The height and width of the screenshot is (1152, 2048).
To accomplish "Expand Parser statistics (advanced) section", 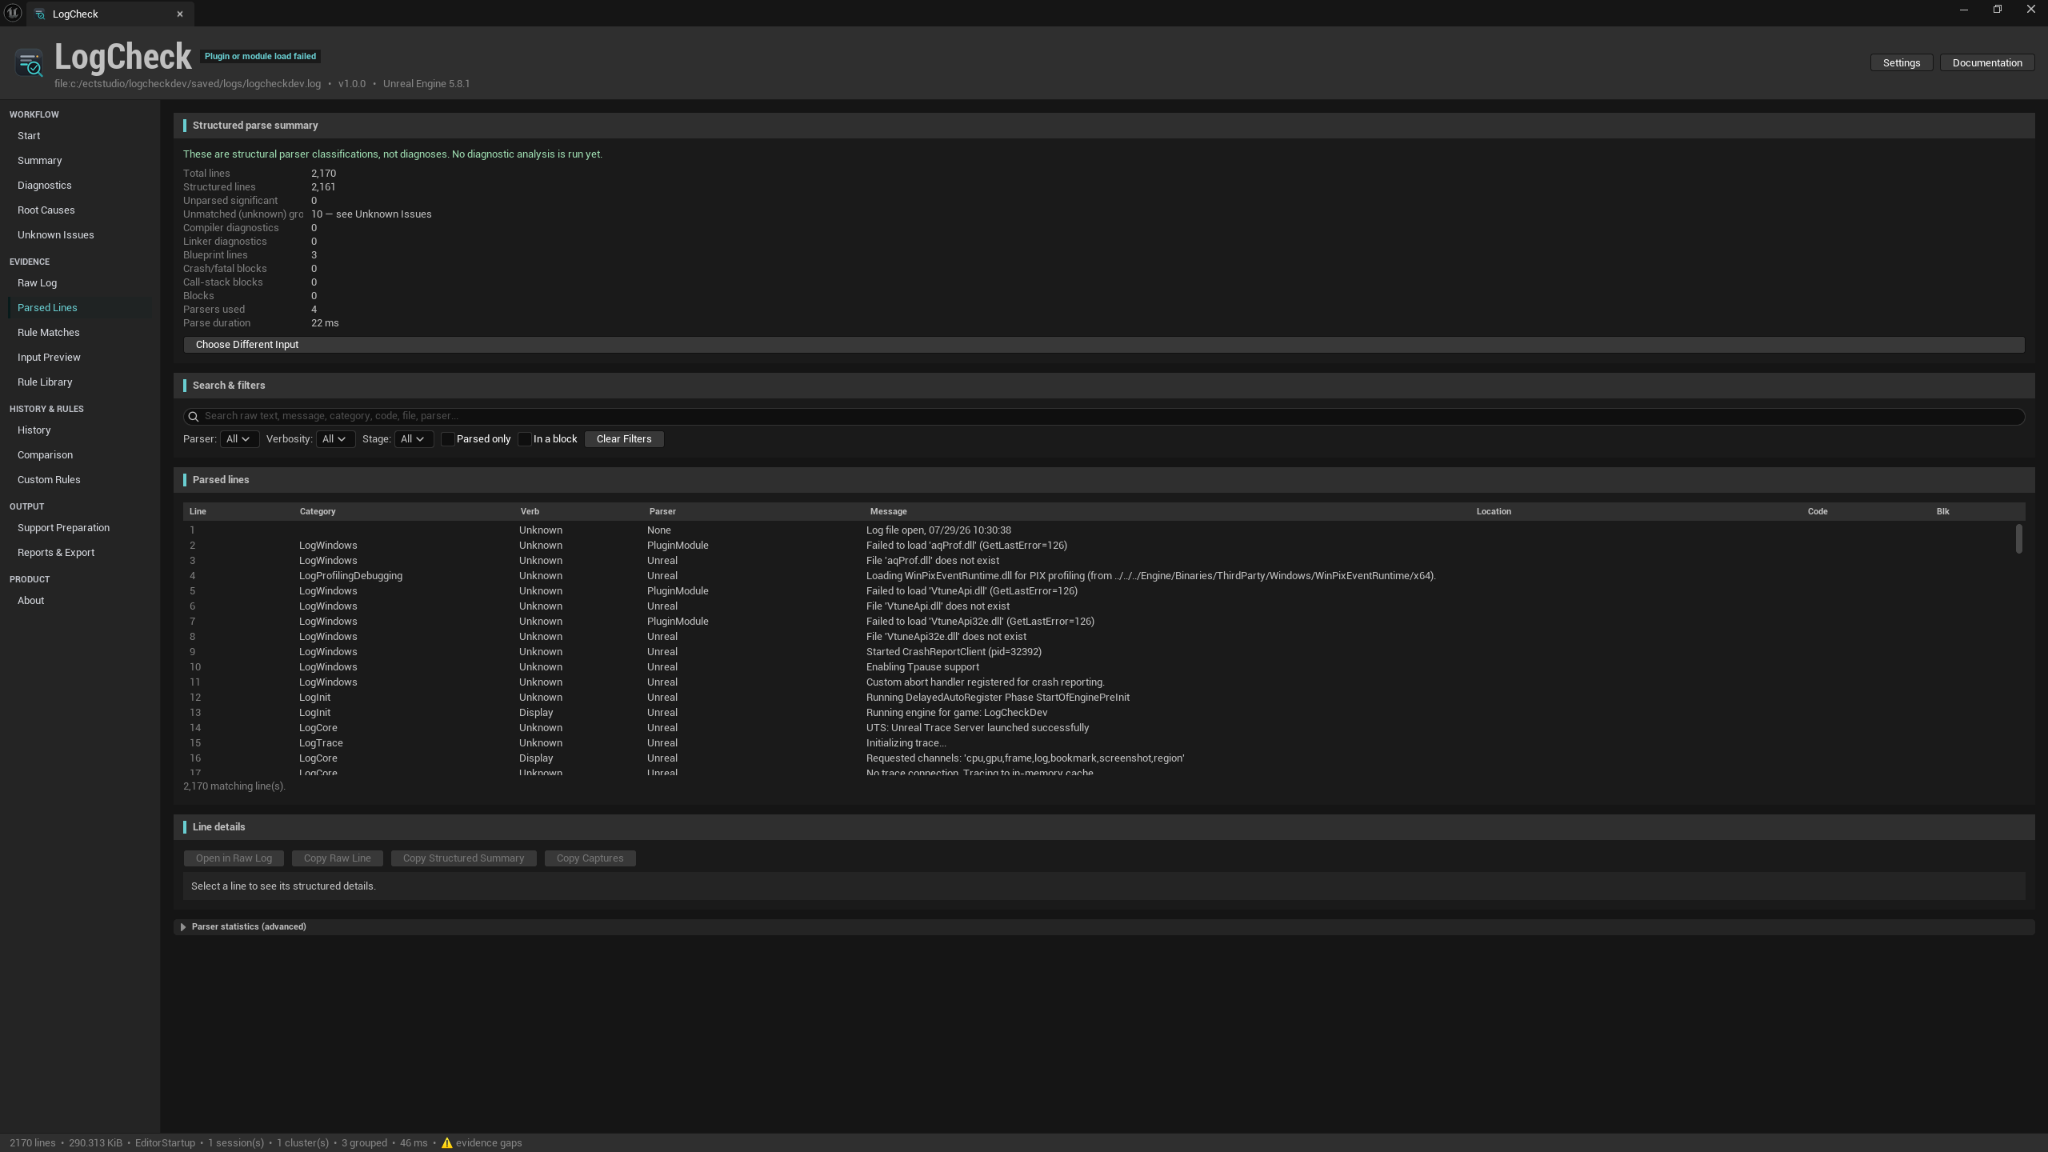I will pos(183,927).
